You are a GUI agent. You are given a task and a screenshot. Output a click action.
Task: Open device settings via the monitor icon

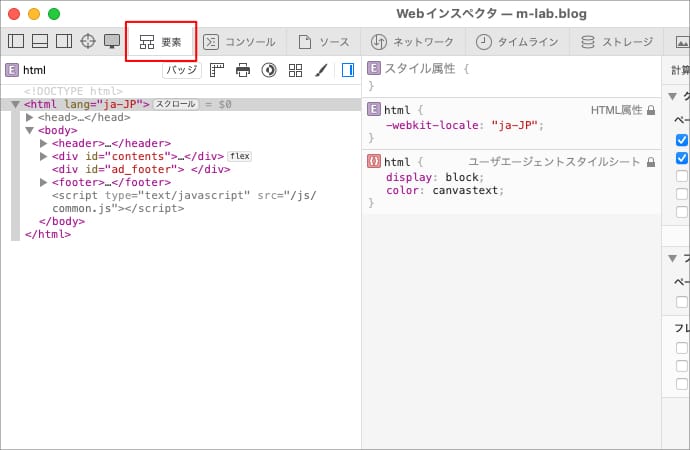(112, 41)
